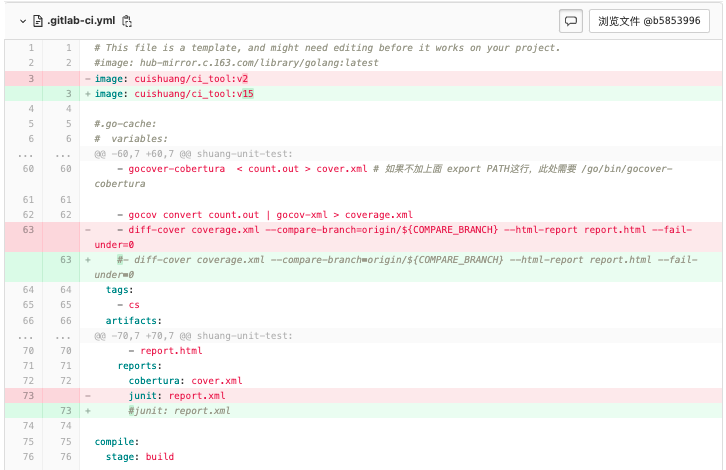Expand hidden lines above line 70 hunk
The width and height of the screenshot is (726, 470).
tap(30, 336)
